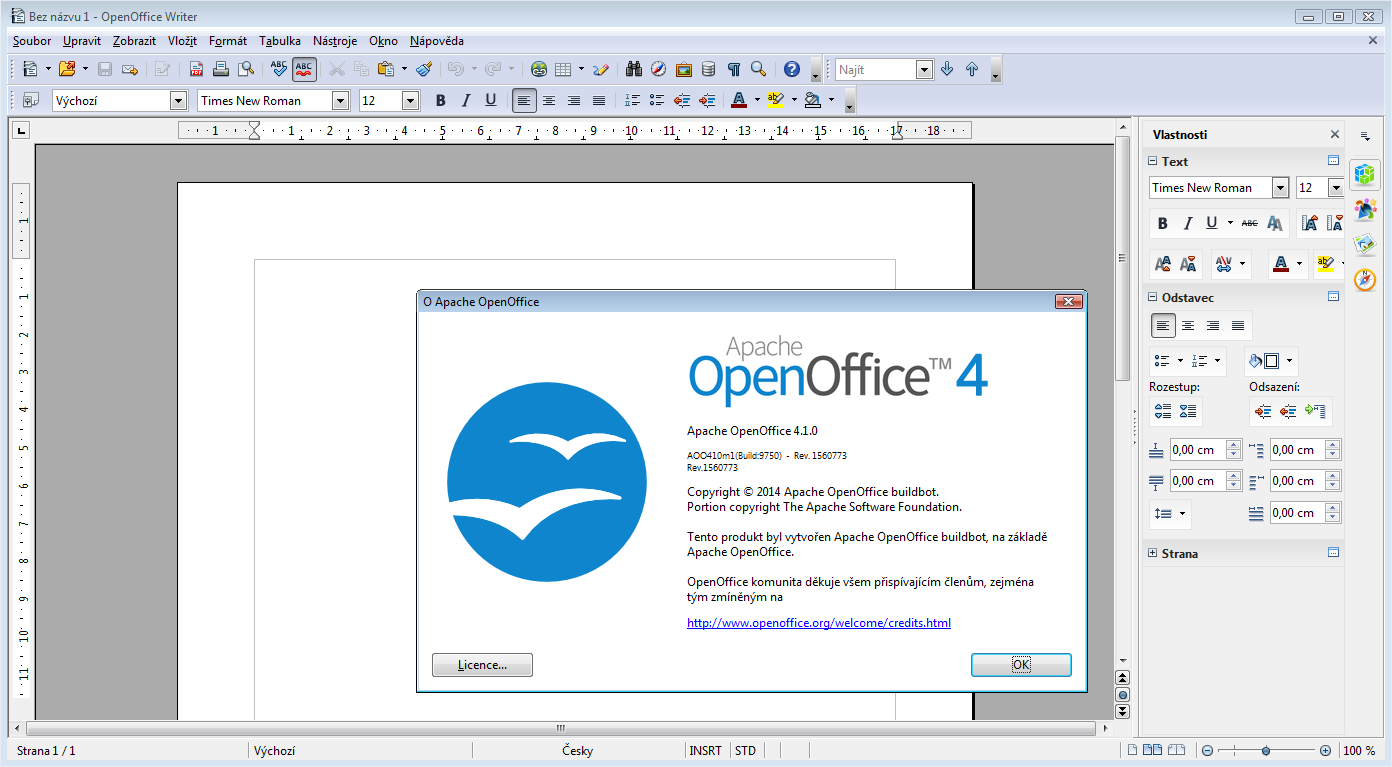Collapse the Odstavec panel in sidebar
Image resolution: width=1392 pixels, height=767 pixels.
(x=1152, y=297)
